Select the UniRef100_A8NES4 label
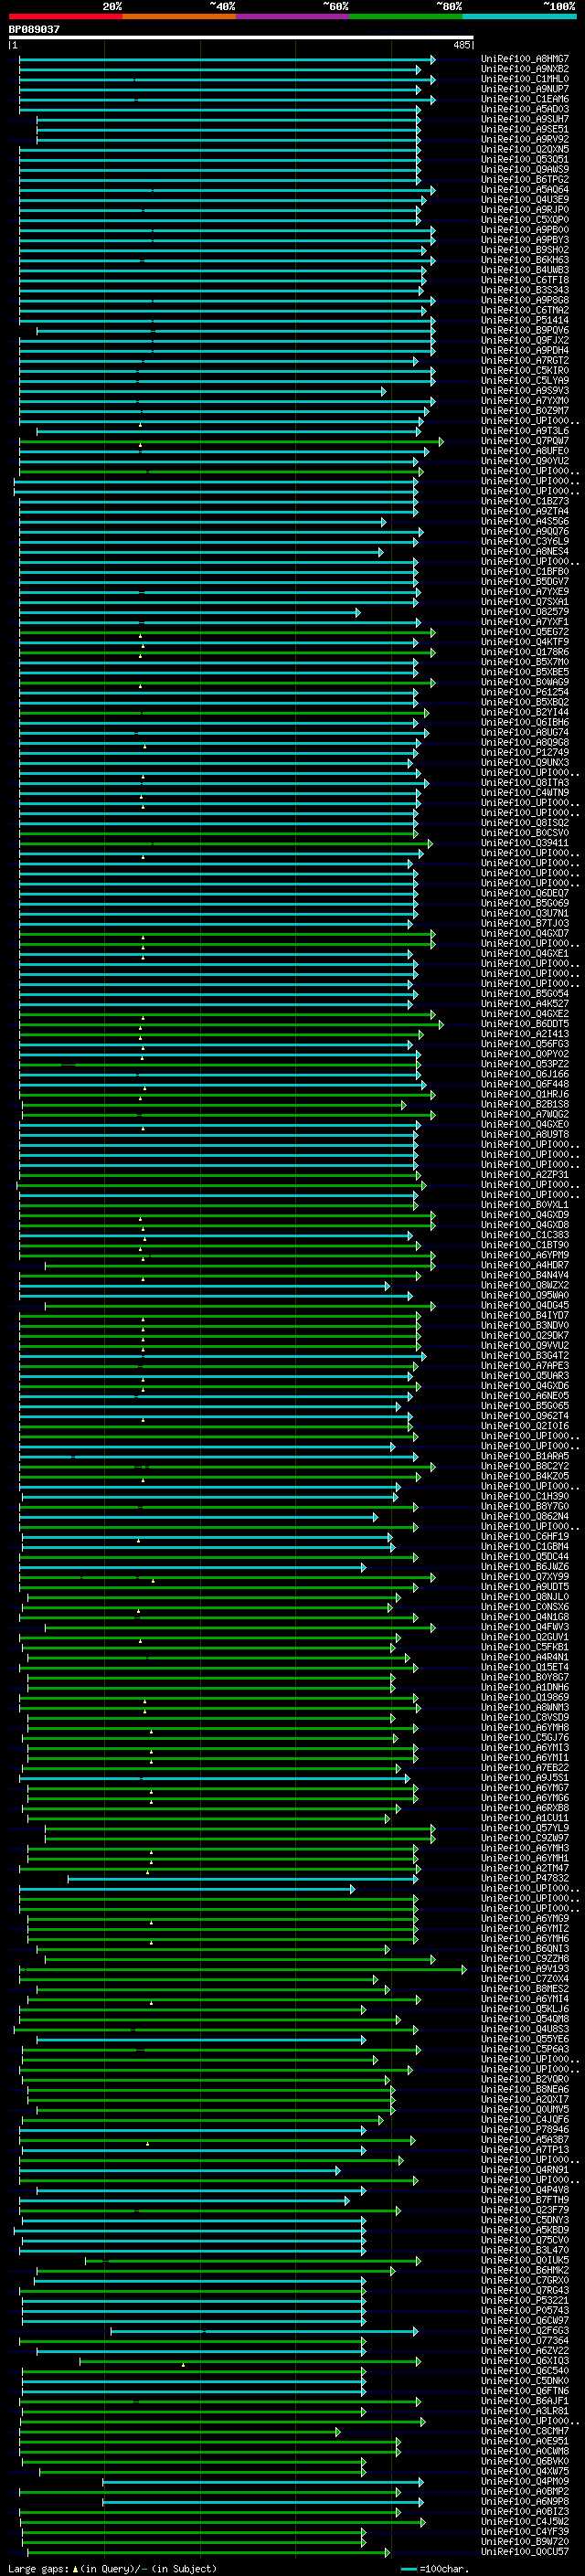The width and height of the screenshot is (585, 2576). point(525,552)
